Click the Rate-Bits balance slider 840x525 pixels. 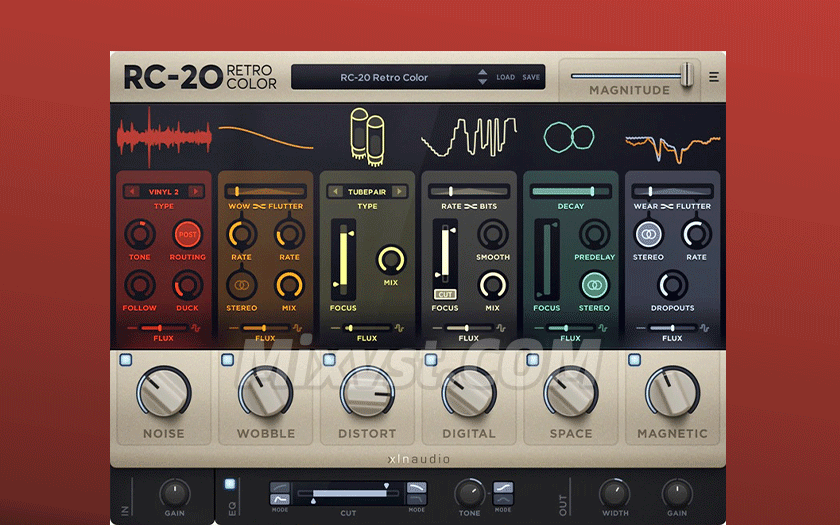(x=469, y=191)
